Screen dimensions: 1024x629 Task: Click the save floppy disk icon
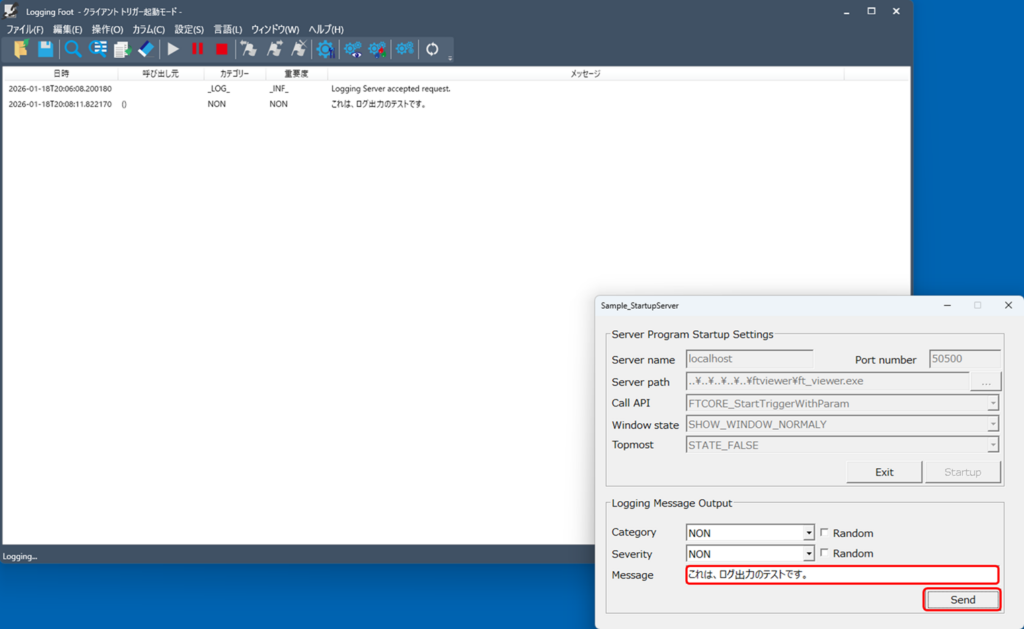45,49
